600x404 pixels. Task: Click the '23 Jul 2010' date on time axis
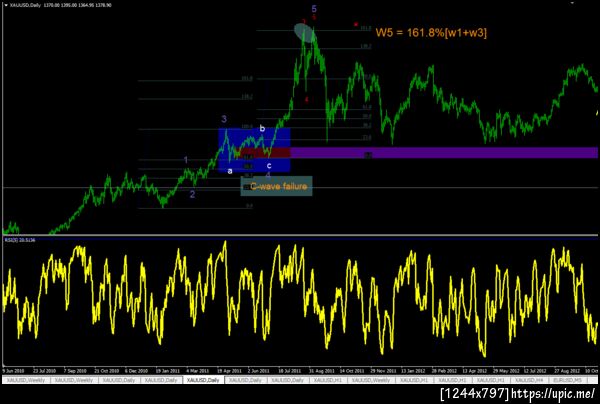pos(44,371)
